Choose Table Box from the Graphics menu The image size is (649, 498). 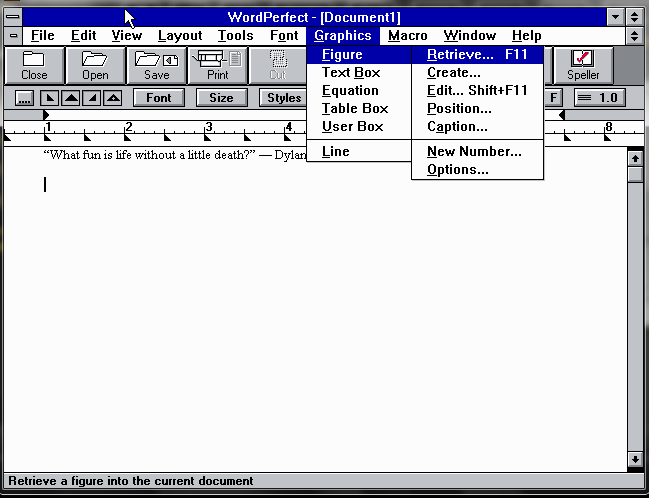click(359, 108)
